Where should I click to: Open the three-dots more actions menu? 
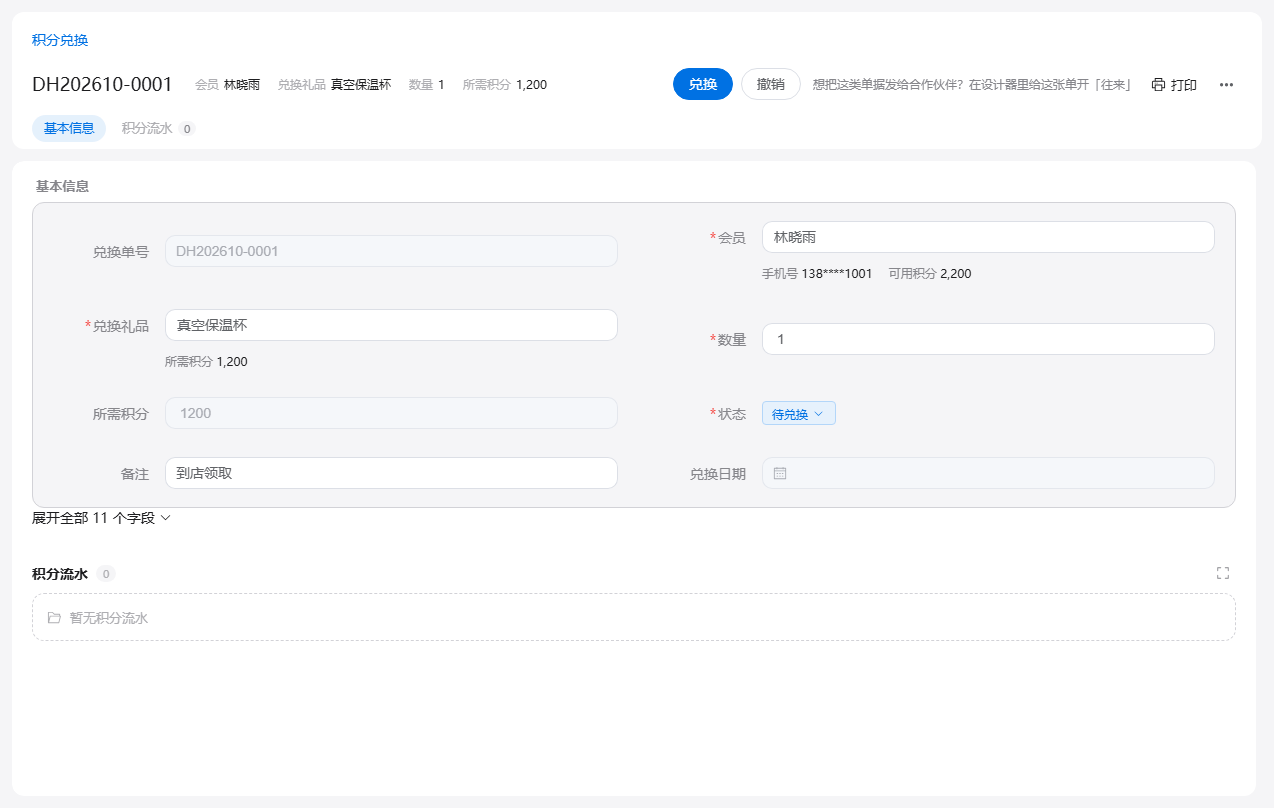(1226, 85)
